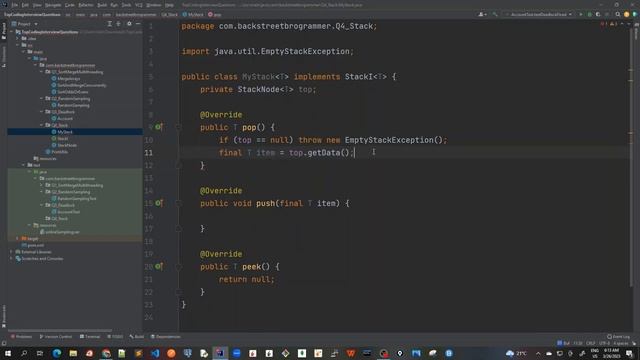Open the user account icon in the toolbar
The width and height of the screenshot is (640, 360).
tap(482, 14)
